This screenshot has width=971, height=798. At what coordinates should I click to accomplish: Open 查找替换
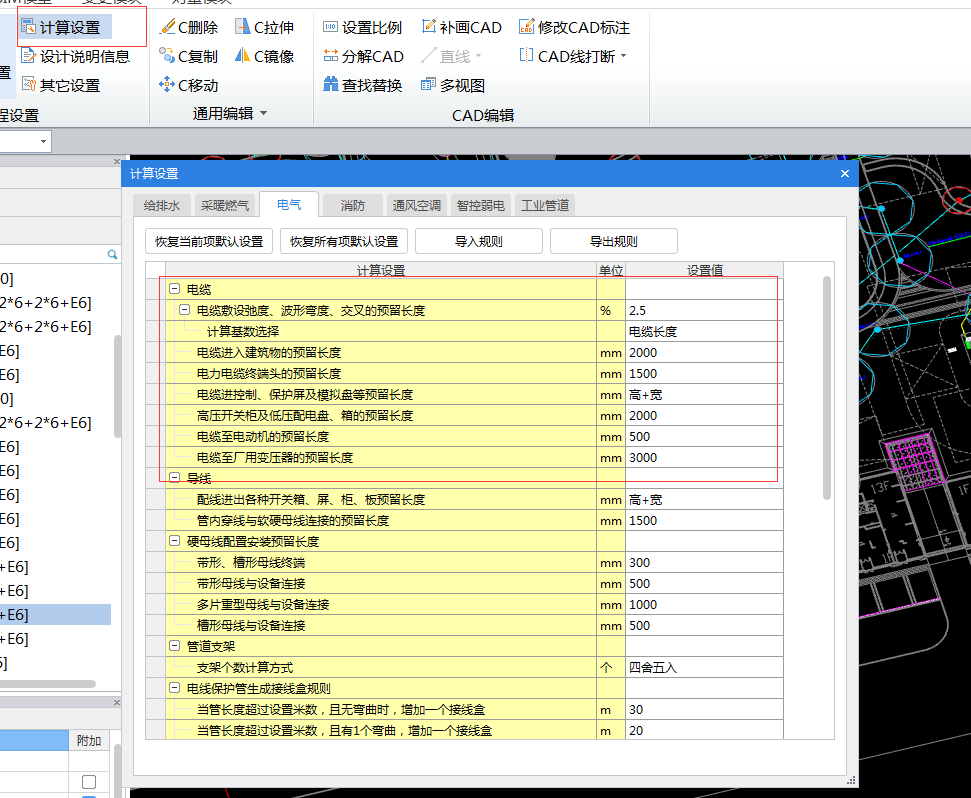pyautogui.click(x=362, y=85)
